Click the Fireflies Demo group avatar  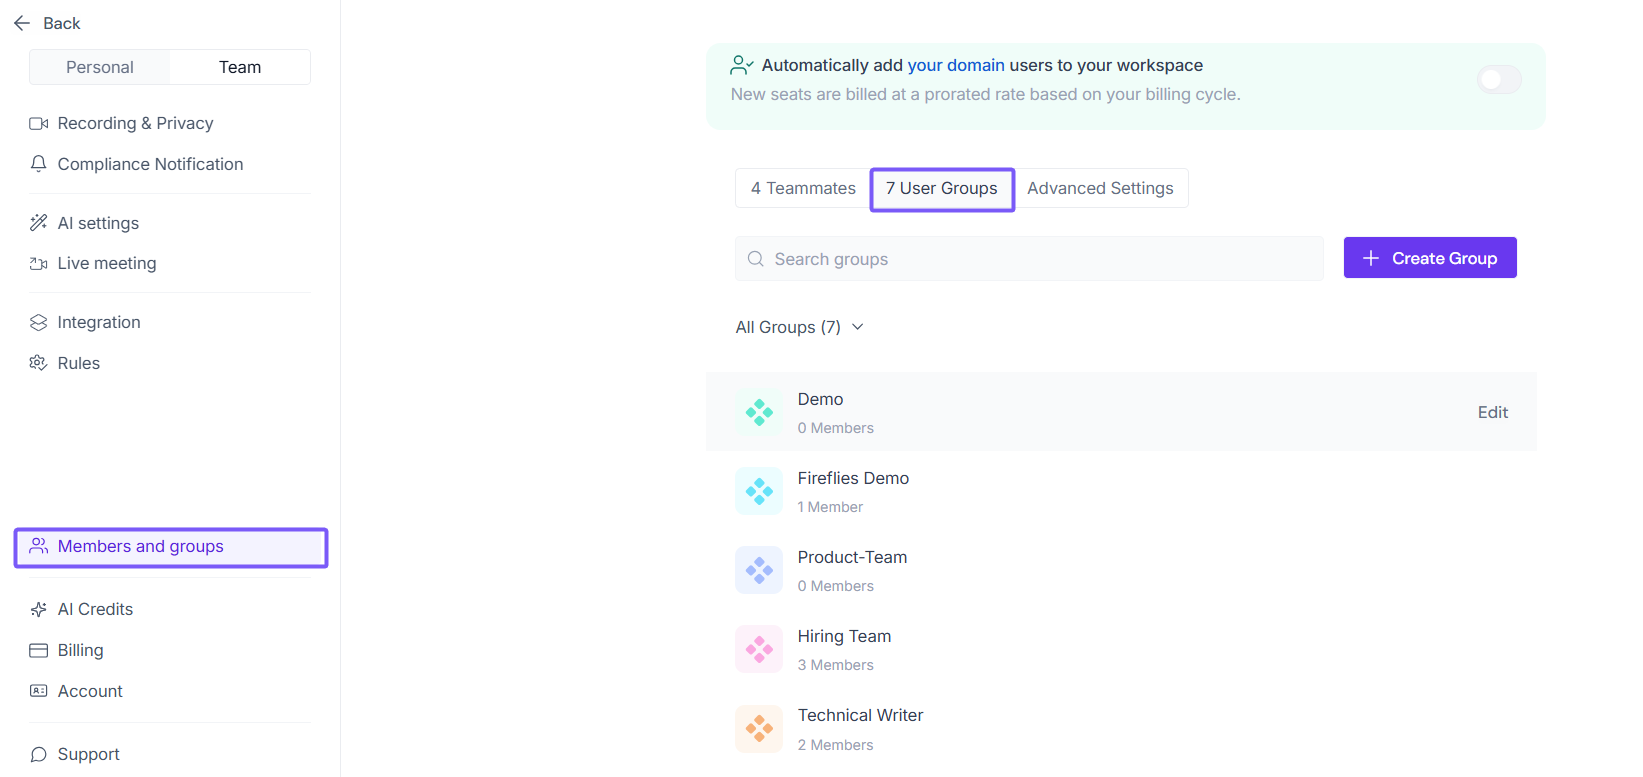759,491
